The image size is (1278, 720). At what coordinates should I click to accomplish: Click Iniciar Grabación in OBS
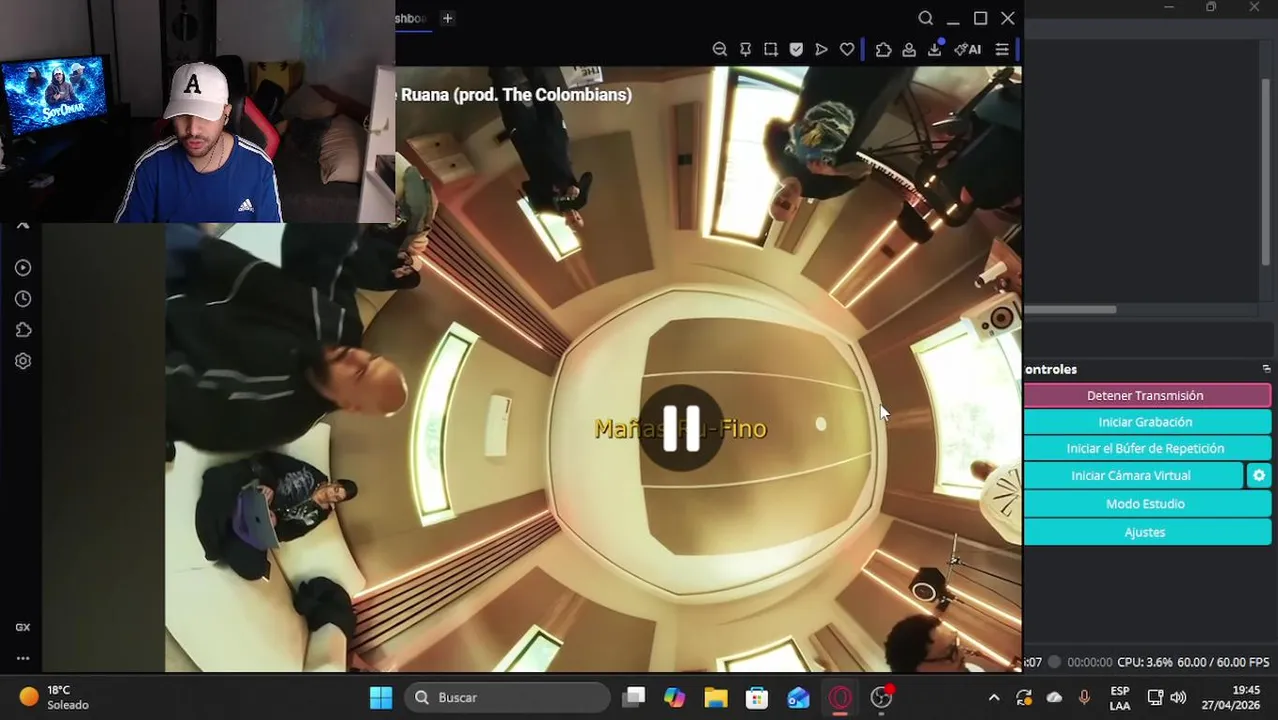point(1146,422)
